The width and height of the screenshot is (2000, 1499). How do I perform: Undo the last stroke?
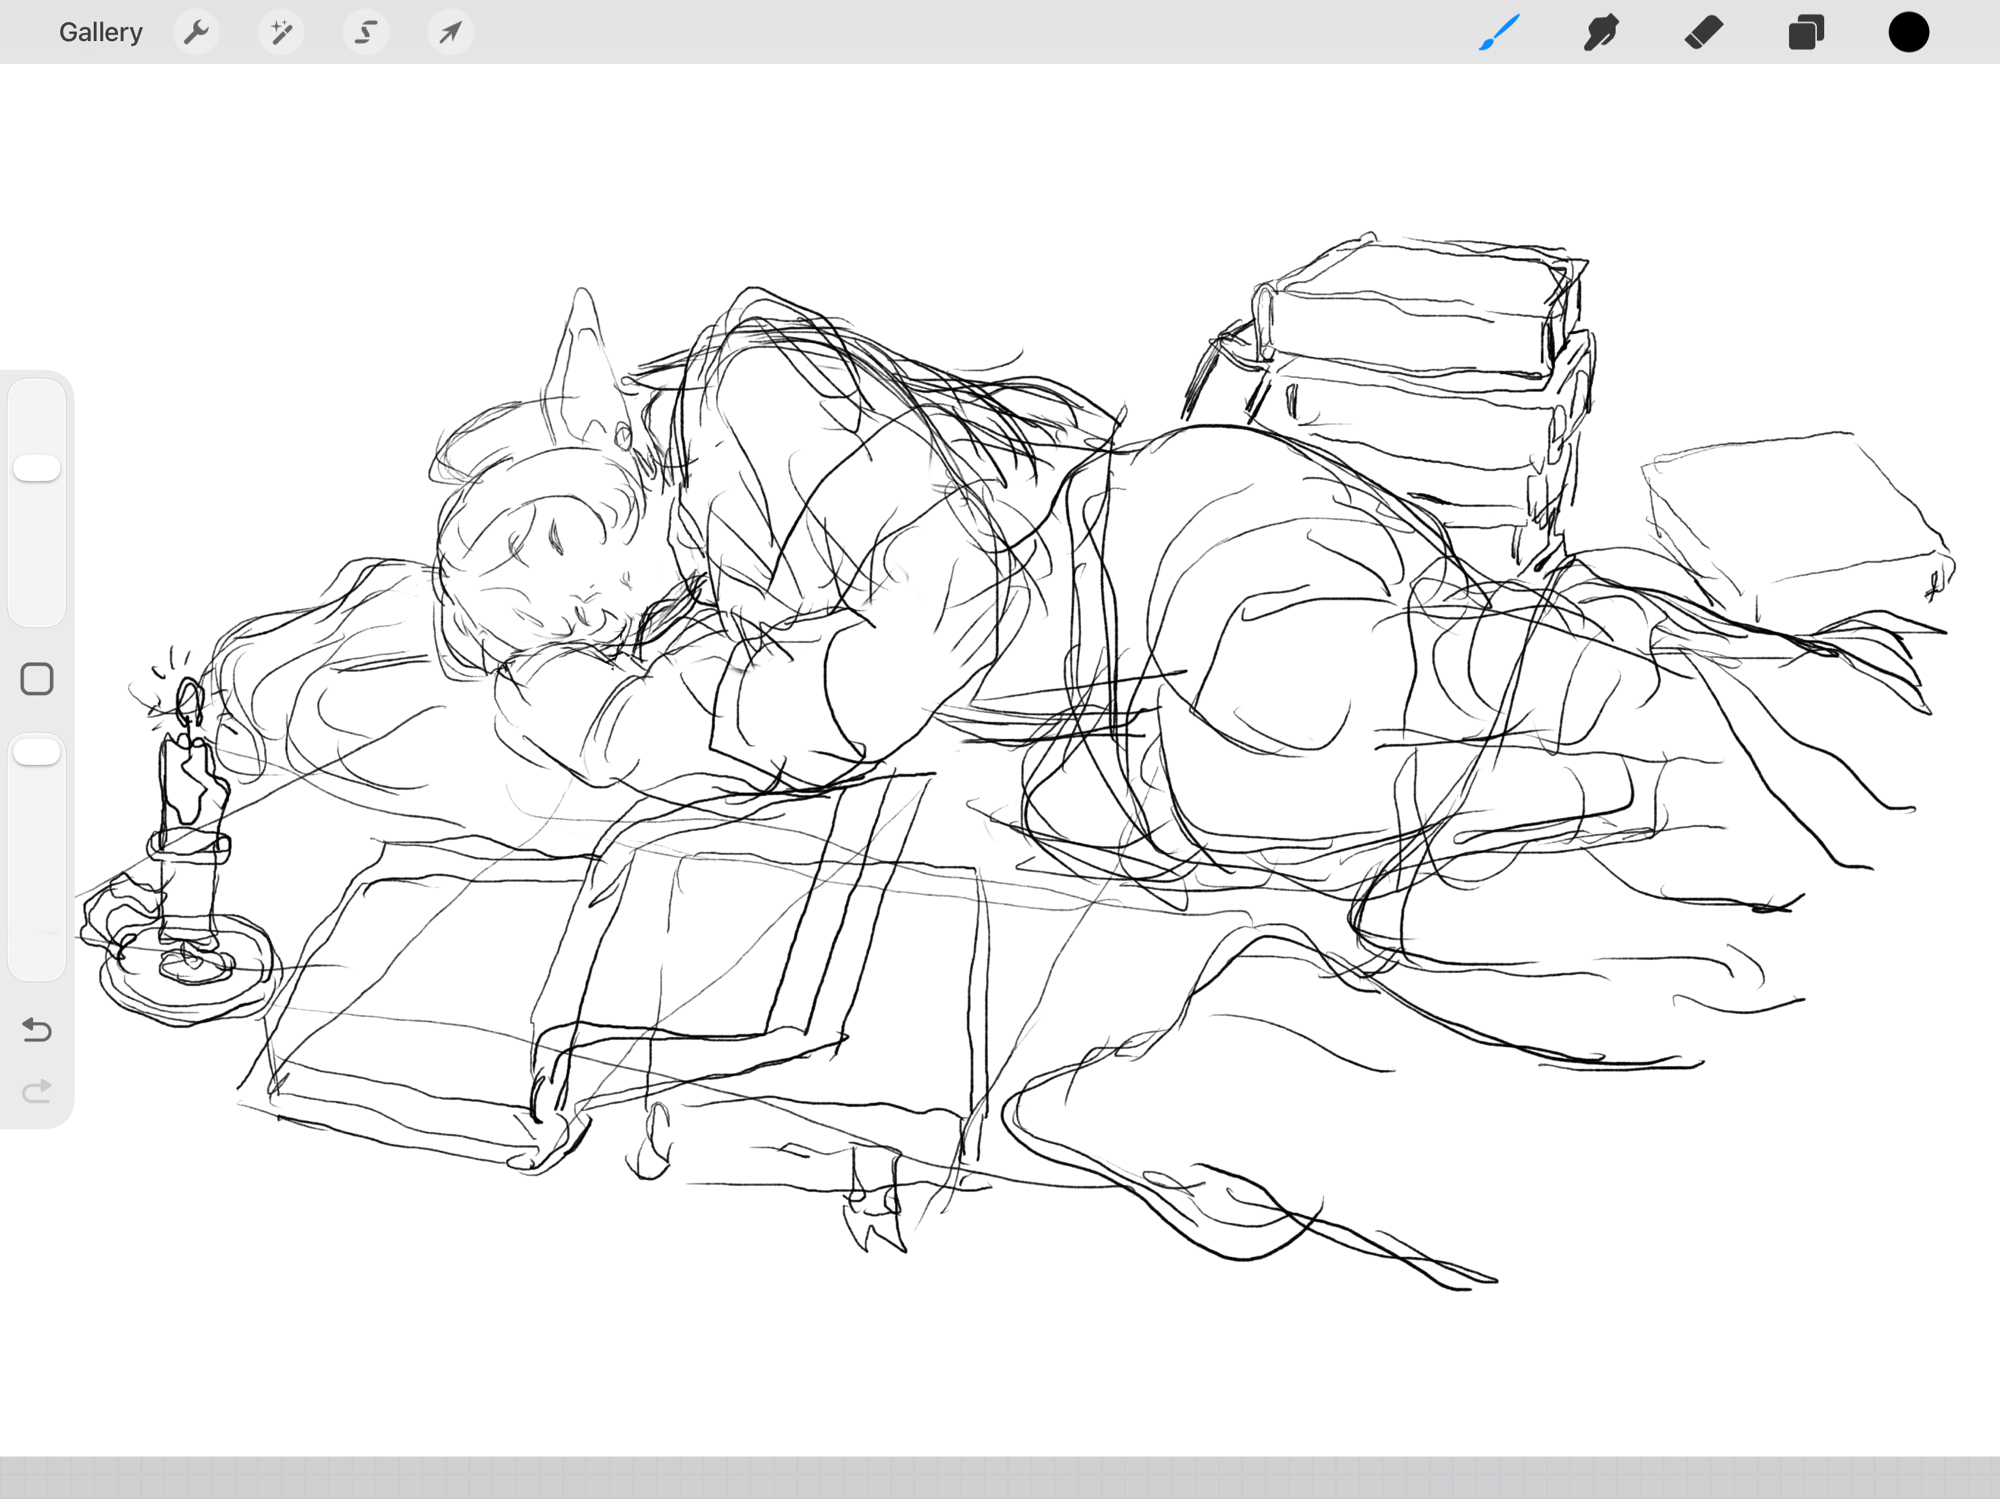pyautogui.click(x=37, y=1029)
